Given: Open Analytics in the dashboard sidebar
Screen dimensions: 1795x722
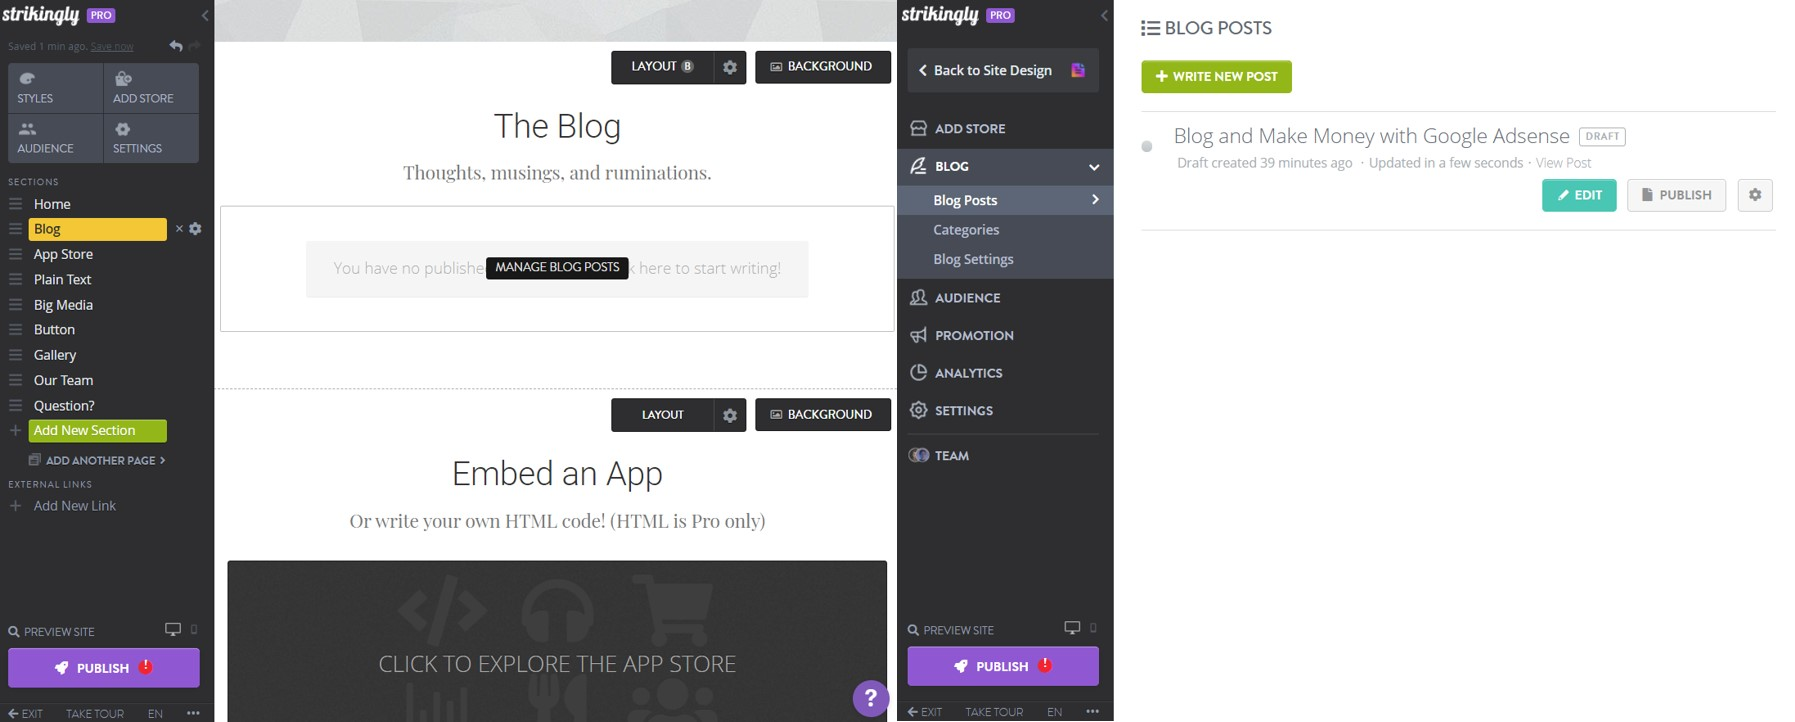Looking at the screenshot, I should point(967,373).
